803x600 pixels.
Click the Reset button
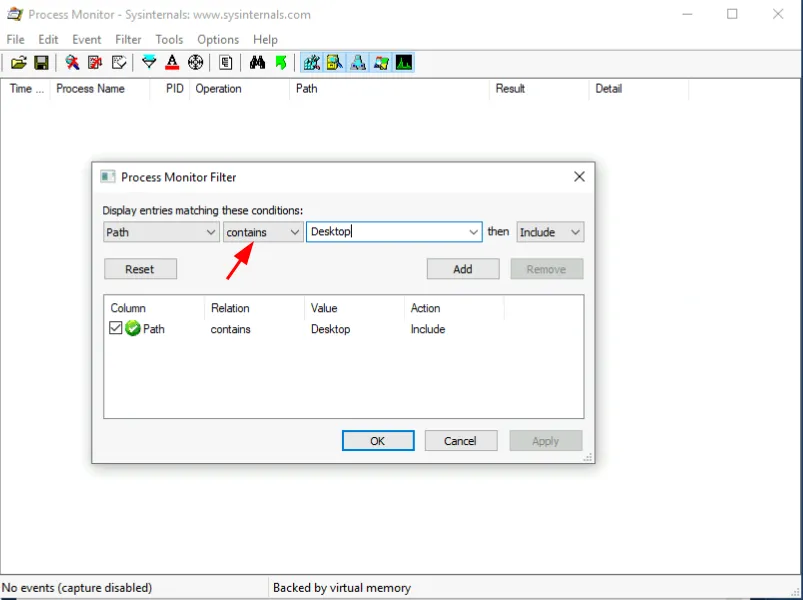tap(140, 269)
